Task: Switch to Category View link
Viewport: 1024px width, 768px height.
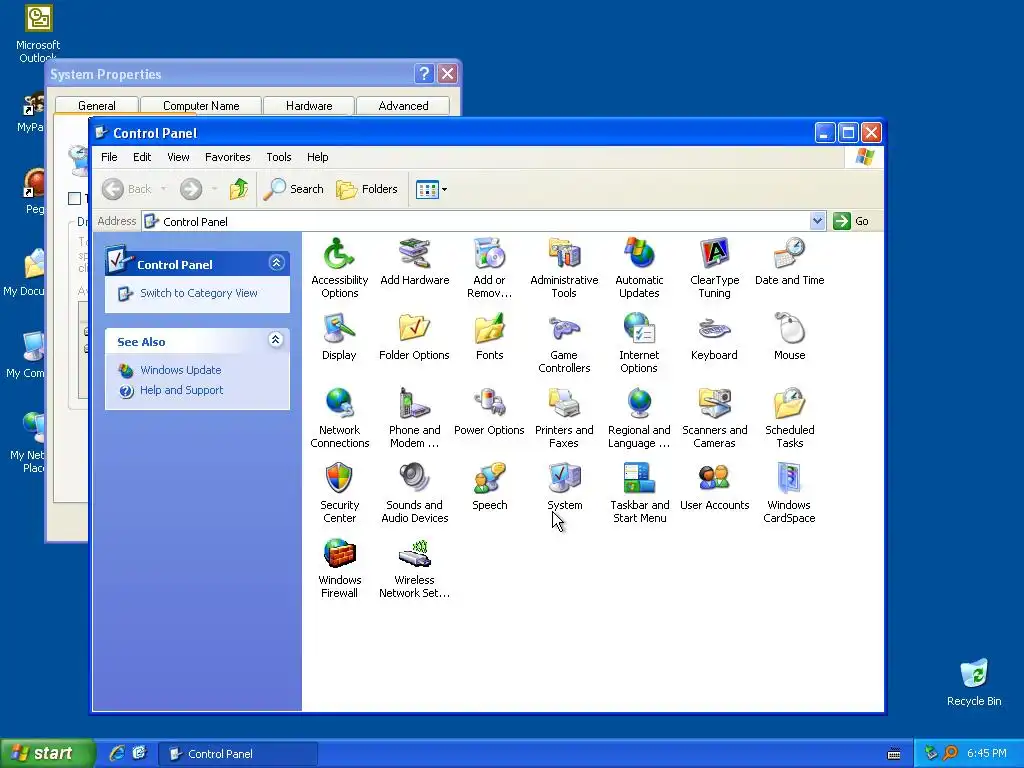Action: point(199,293)
